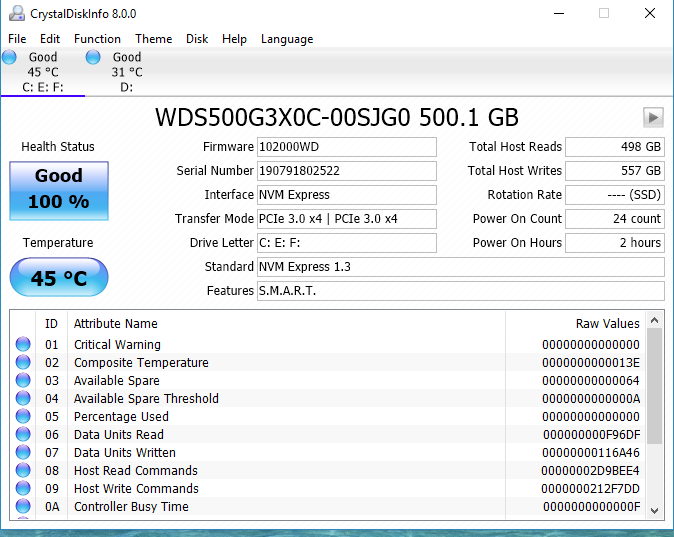Viewport: 674px width, 537px height.
Task: Open the Theme menu
Action: (153, 39)
